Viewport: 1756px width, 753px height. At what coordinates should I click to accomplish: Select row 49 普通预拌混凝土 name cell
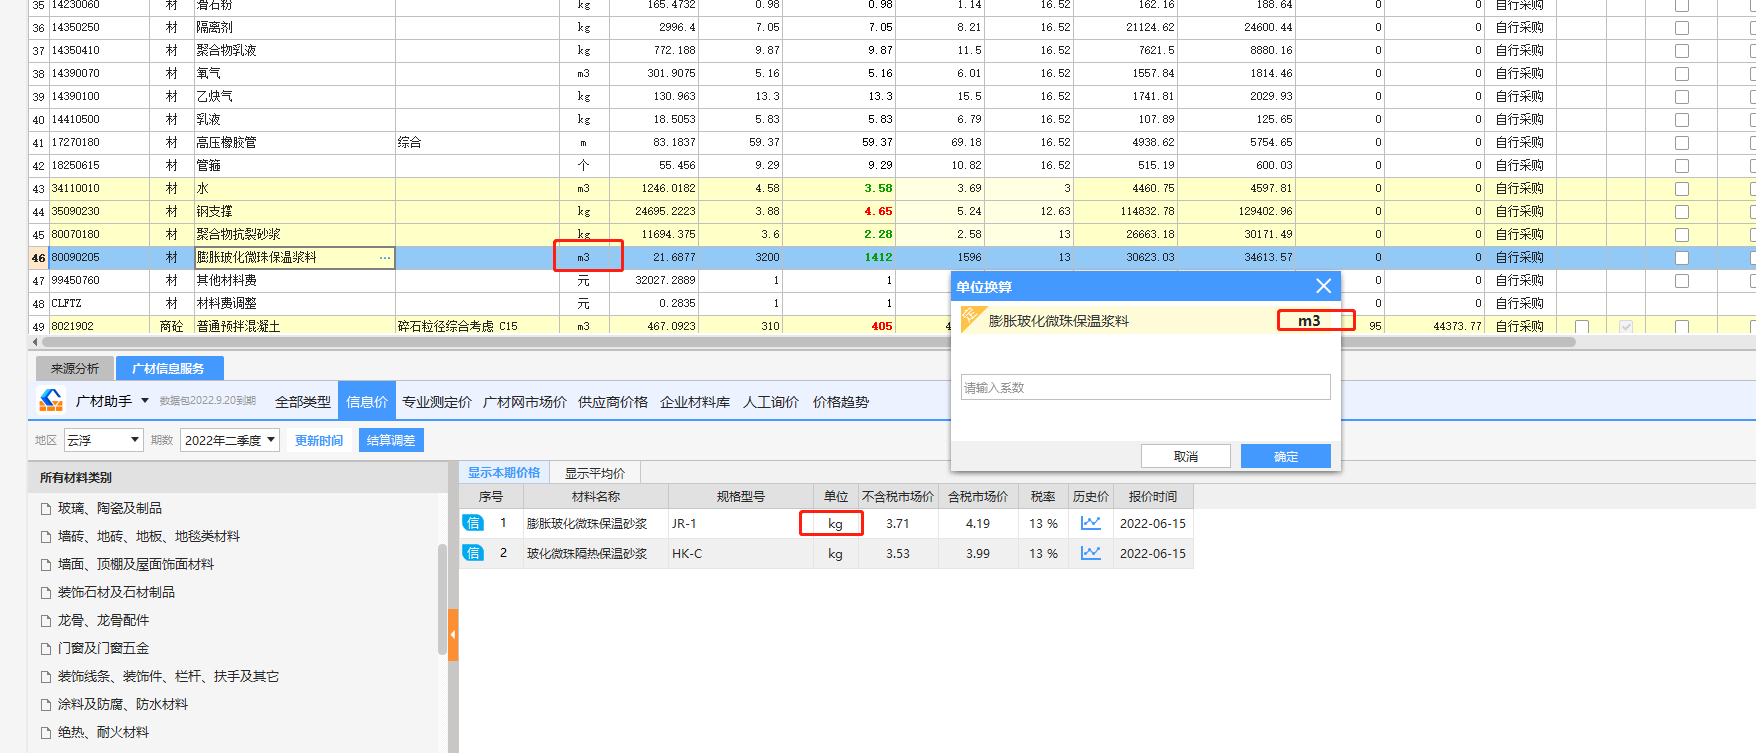[x=295, y=327]
